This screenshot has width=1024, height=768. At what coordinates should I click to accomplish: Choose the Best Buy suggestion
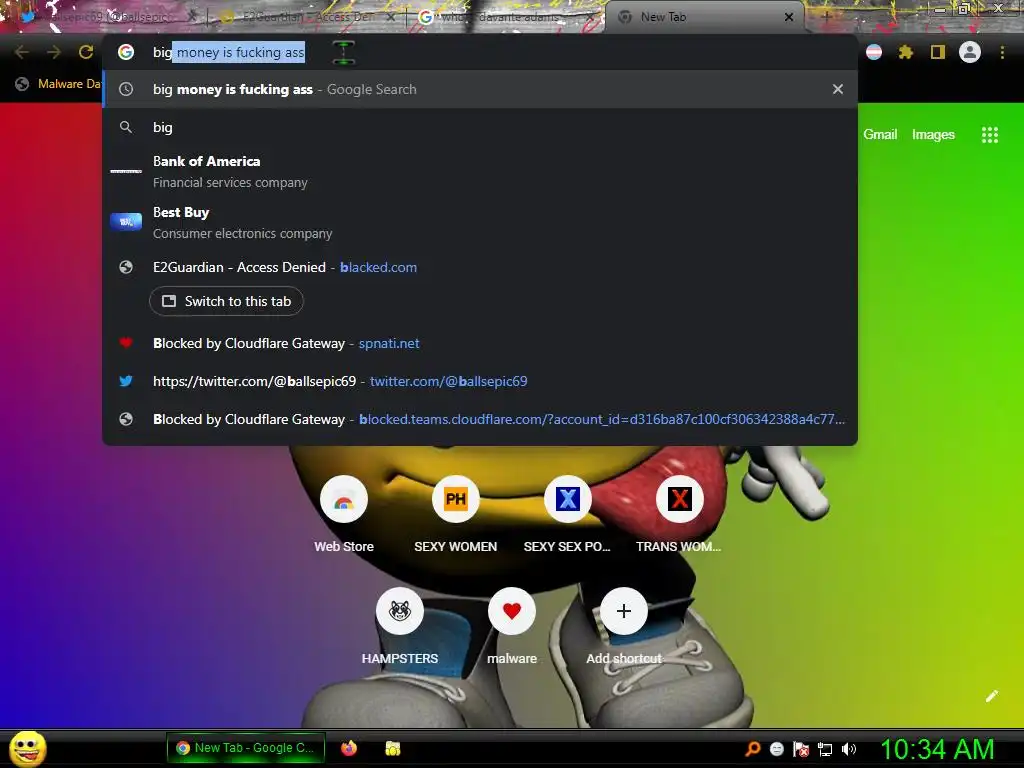pyautogui.click(x=480, y=222)
